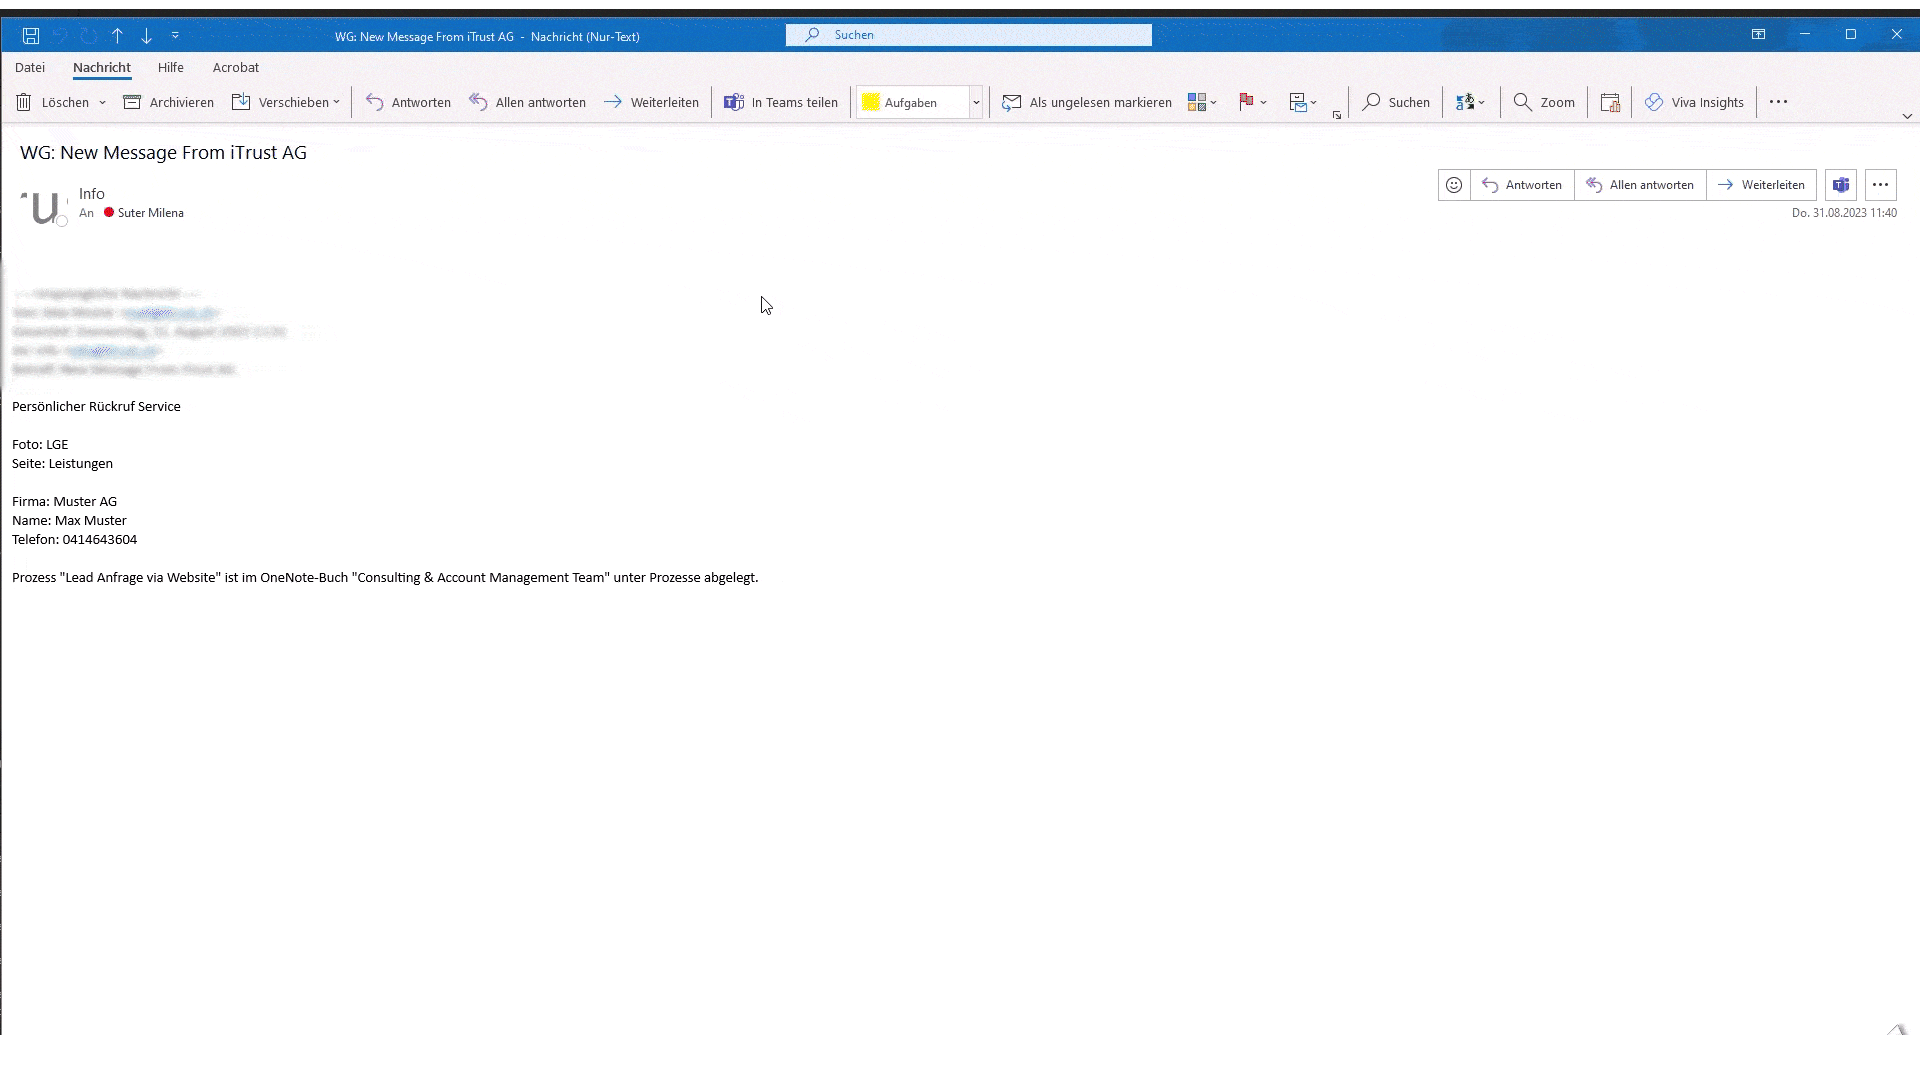
Task: Click the calendar chart icon in ribbon
Action: 1610,102
